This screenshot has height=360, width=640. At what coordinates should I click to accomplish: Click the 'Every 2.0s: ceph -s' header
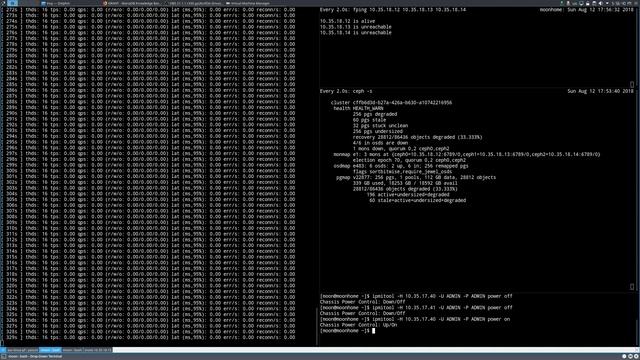[x=346, y=91]
